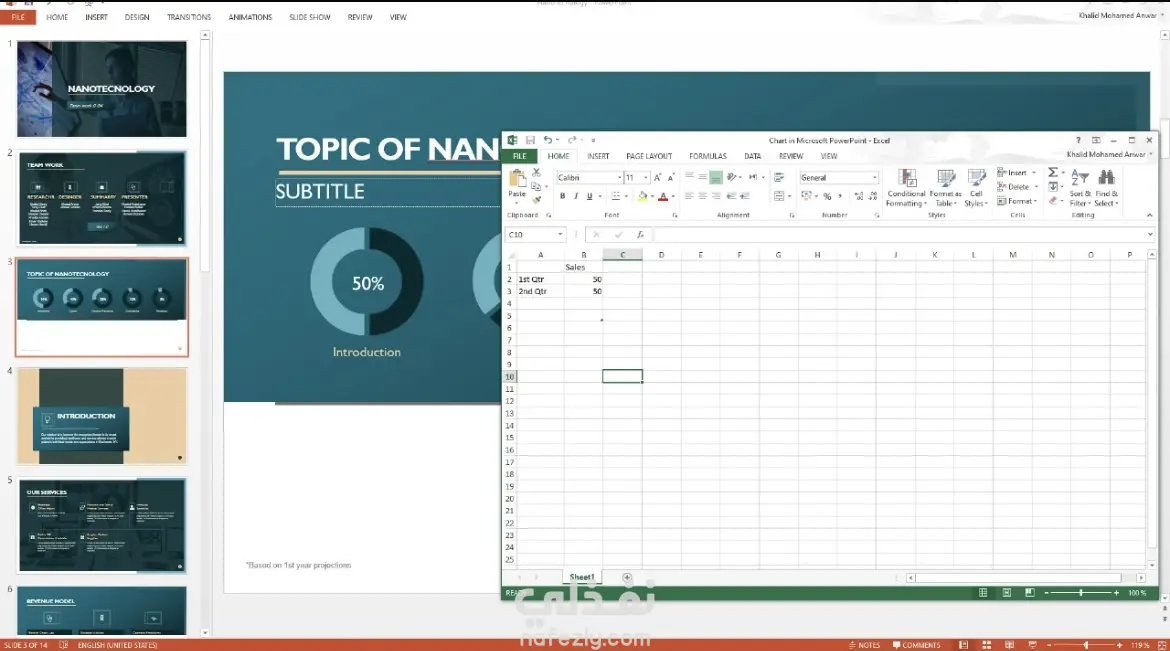
Task: Undo the last action in Excel
Action: point(548,140)
